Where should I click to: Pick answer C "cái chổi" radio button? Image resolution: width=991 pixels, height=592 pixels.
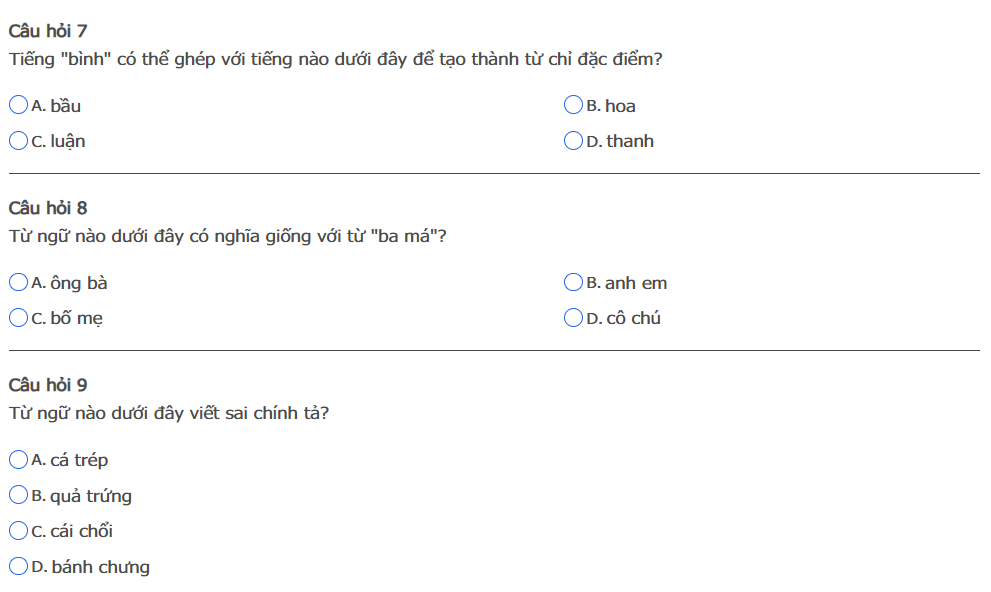click(x=18, y=531)
